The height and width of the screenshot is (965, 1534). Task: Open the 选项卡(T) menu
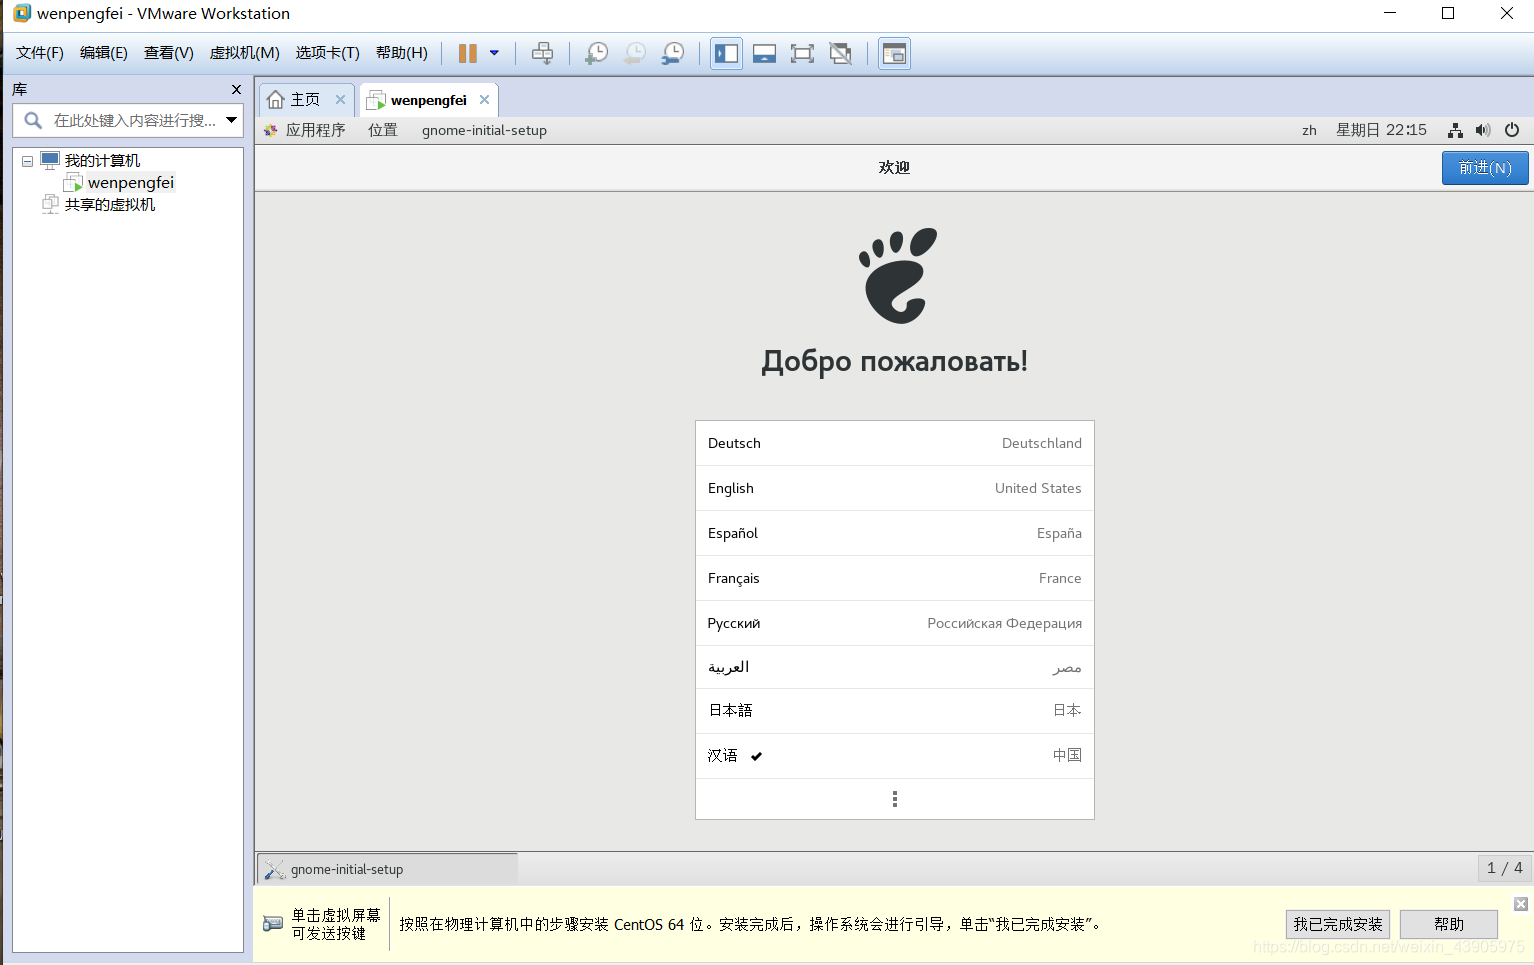328,53
